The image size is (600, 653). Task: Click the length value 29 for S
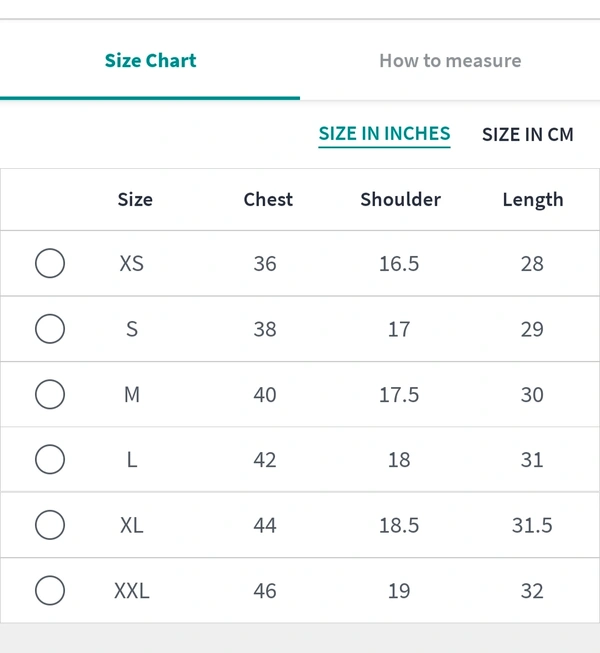[532, 329]
